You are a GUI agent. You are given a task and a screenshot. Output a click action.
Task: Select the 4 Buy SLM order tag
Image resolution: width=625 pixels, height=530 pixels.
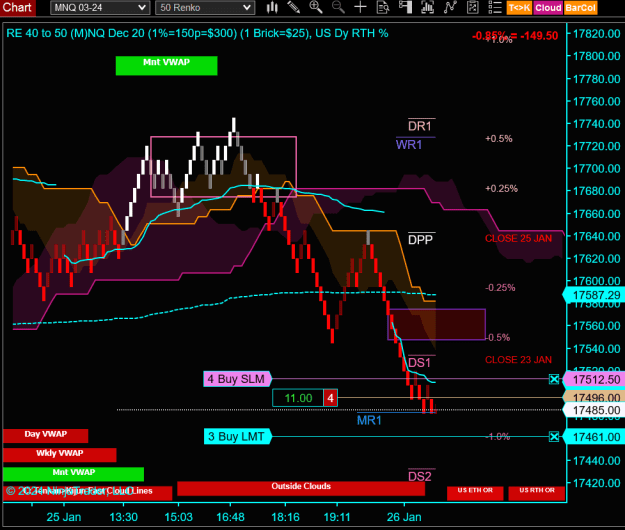click(238, 379)
